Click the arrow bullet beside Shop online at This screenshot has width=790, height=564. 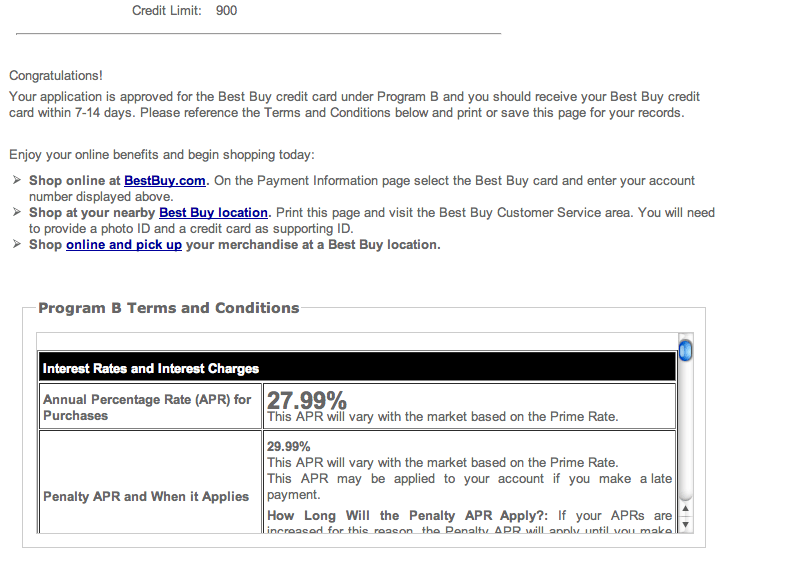click(17, 180)
